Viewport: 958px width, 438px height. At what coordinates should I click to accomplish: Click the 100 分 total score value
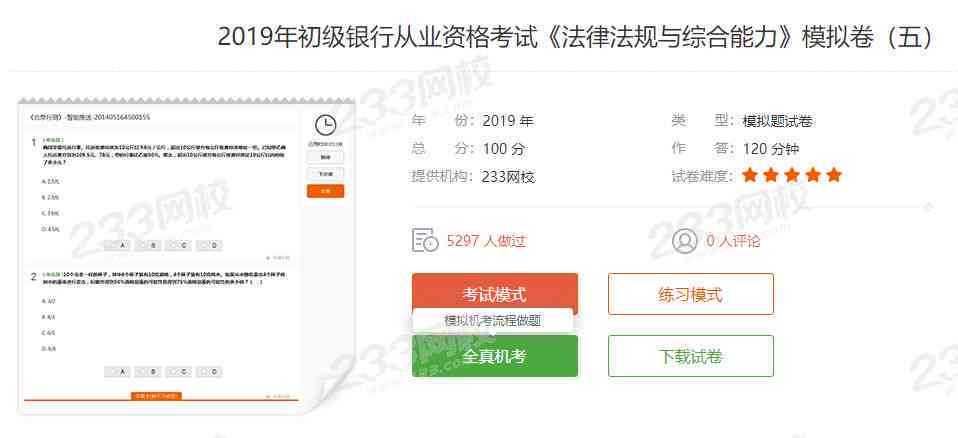(503, 149)
